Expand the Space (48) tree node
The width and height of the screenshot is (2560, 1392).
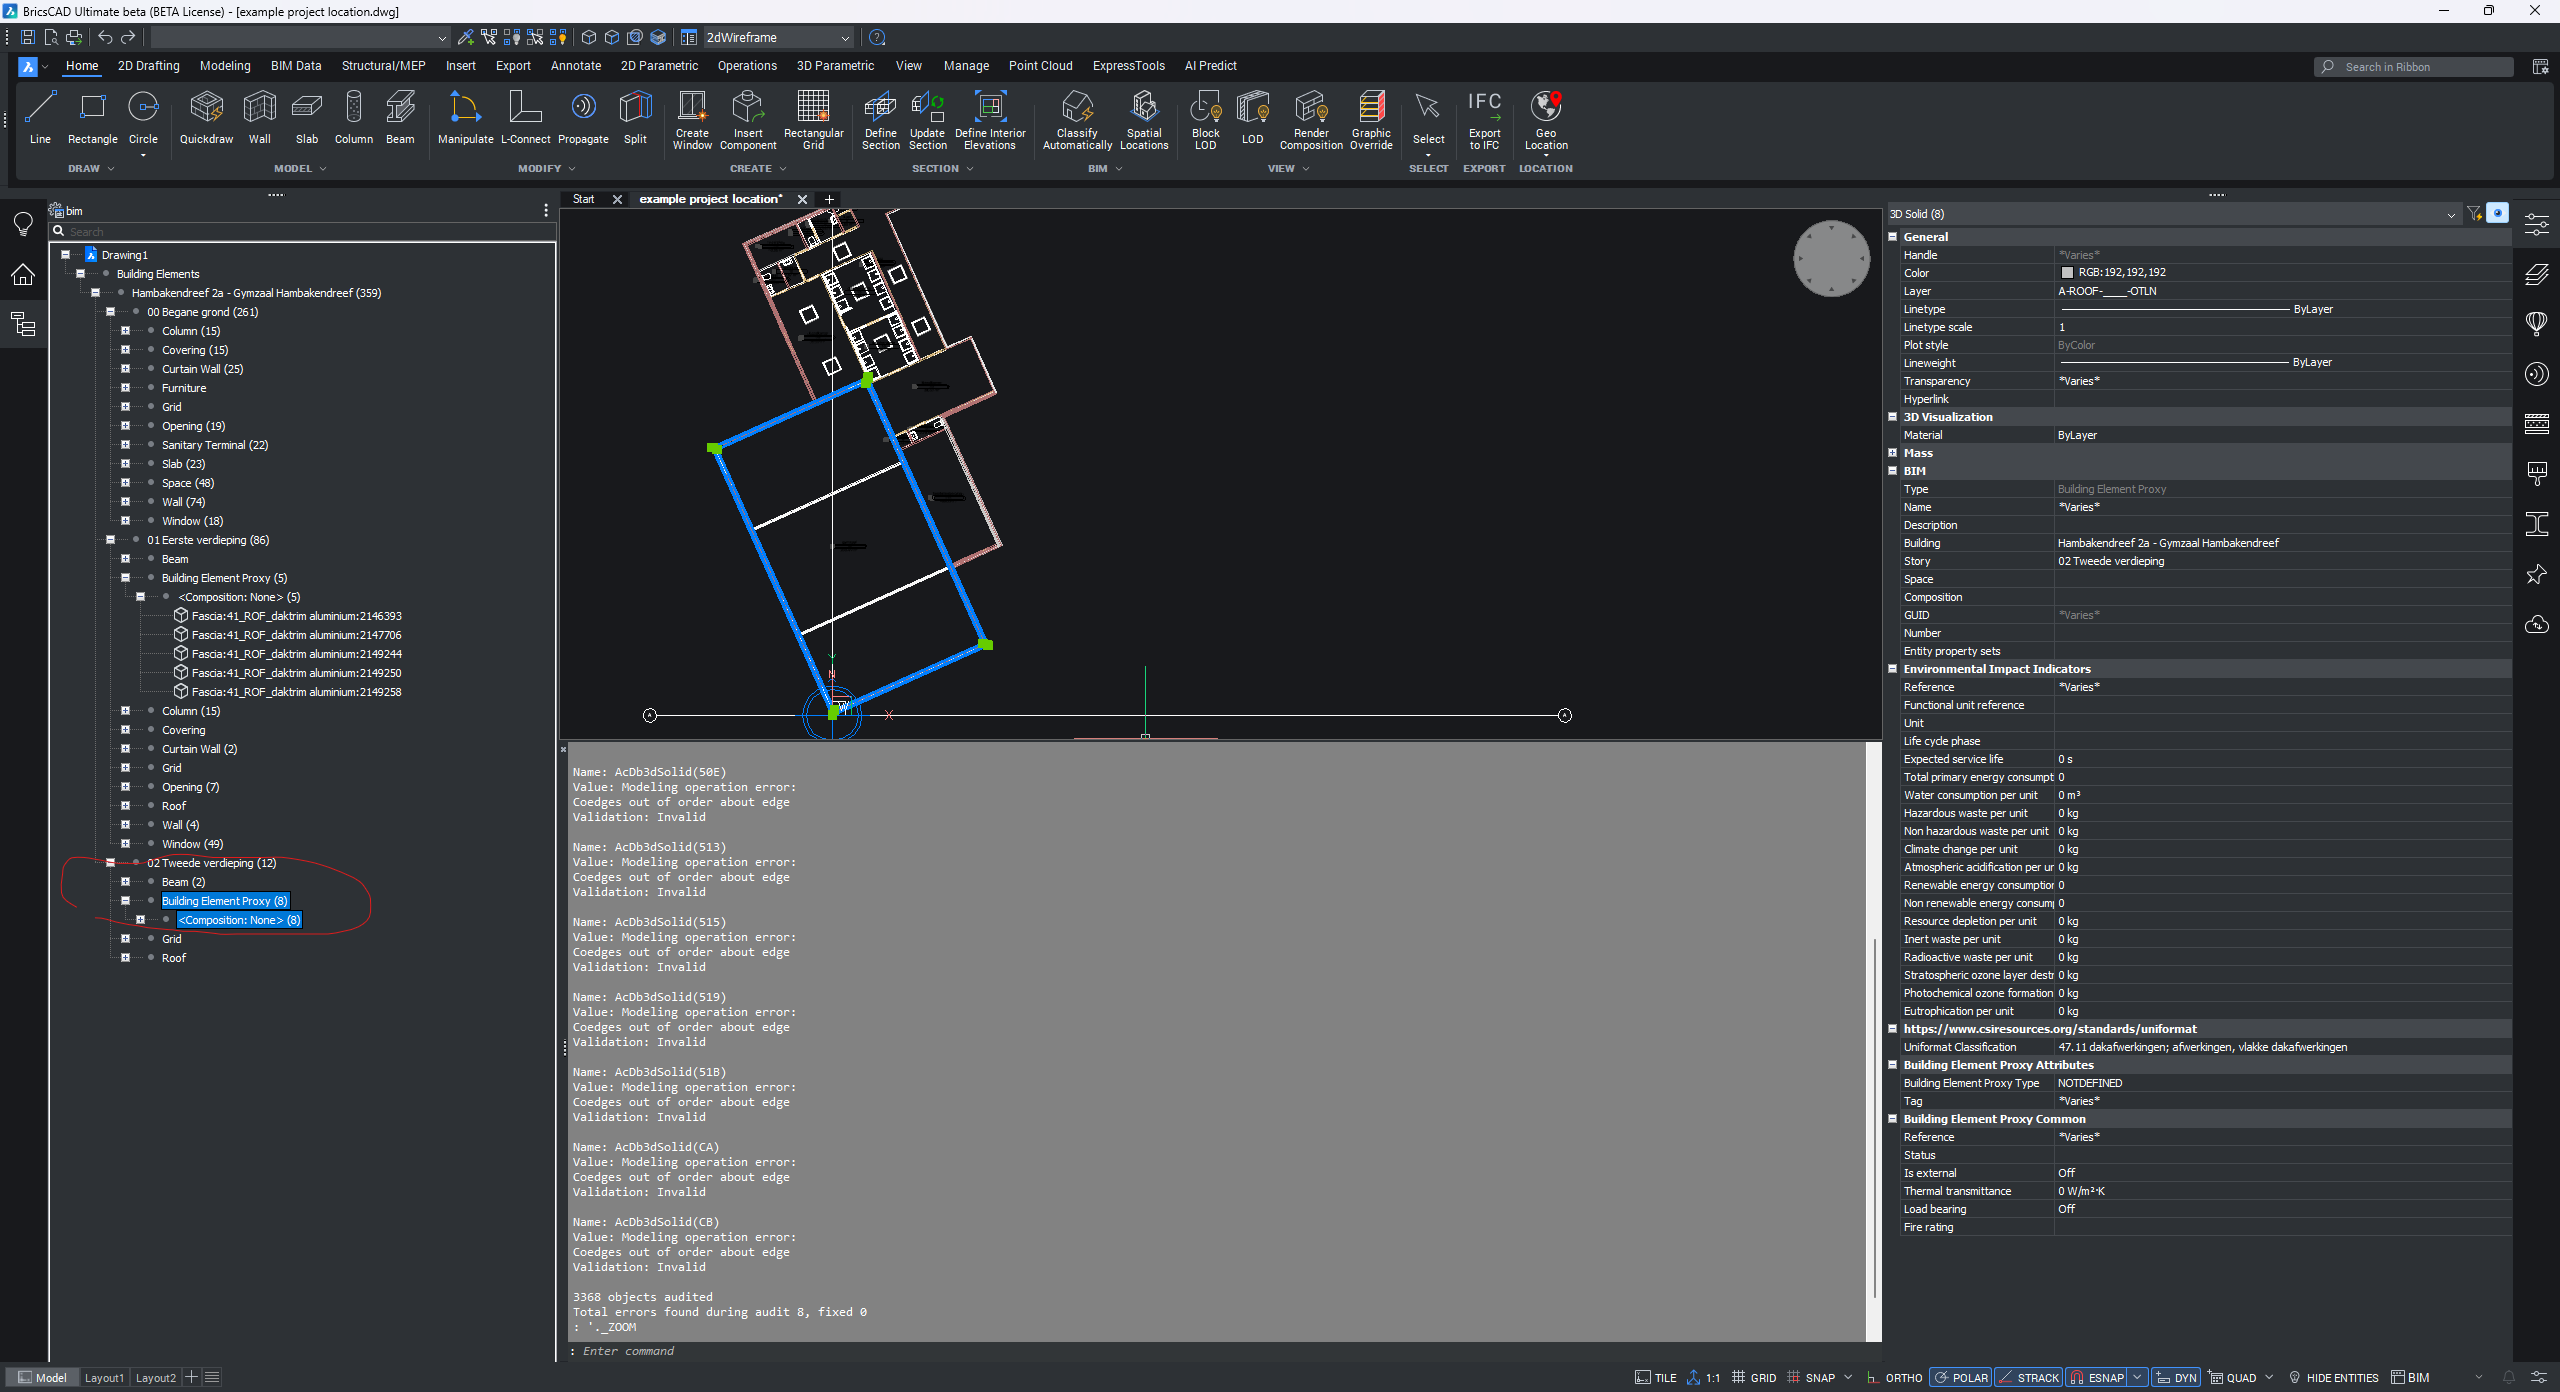tap(125, 483)
